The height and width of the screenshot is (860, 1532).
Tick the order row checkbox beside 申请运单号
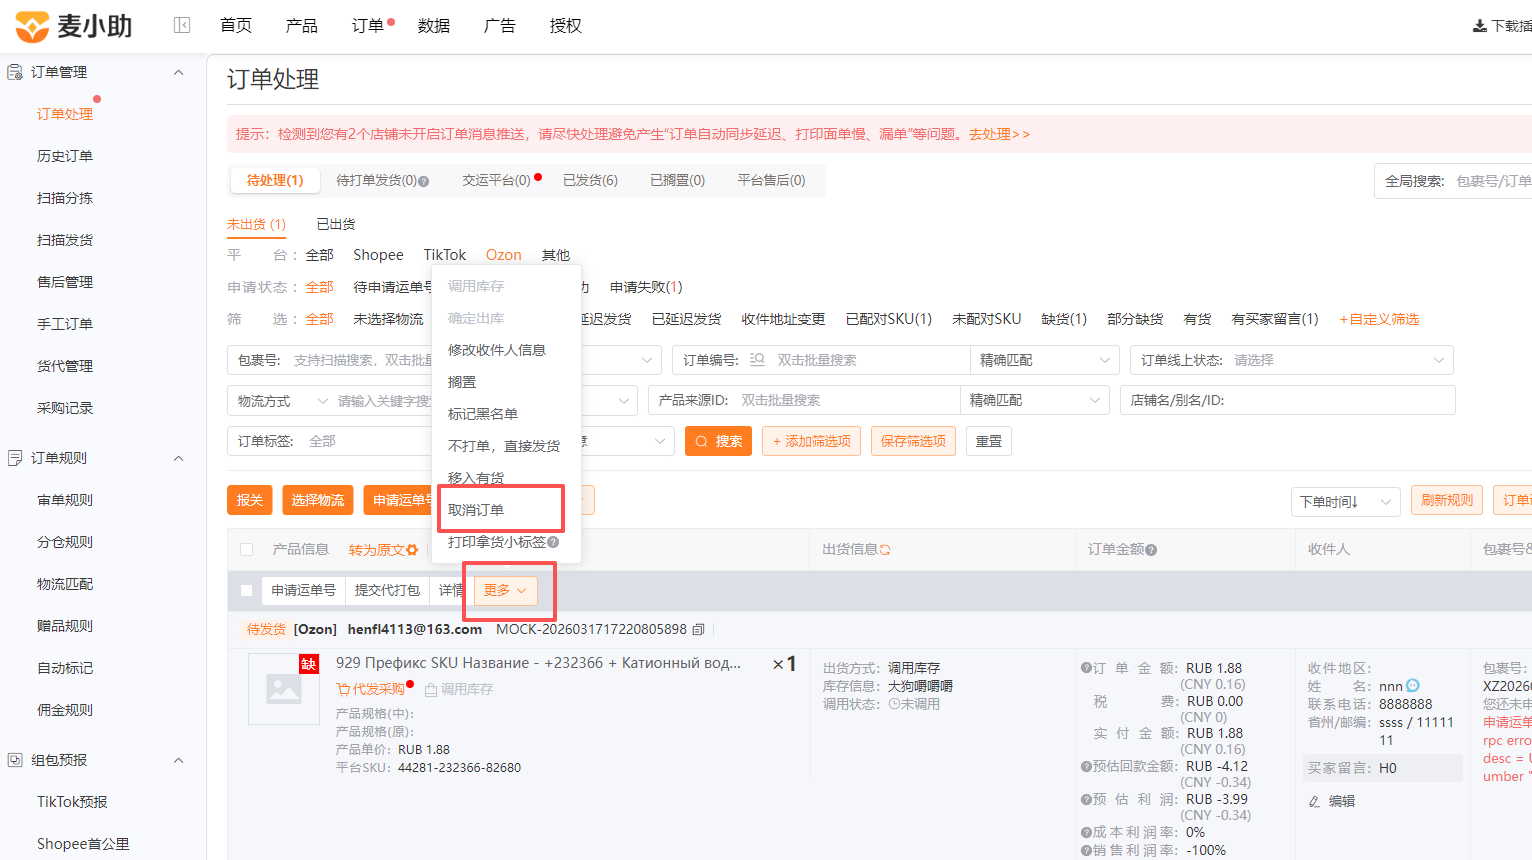247,591
